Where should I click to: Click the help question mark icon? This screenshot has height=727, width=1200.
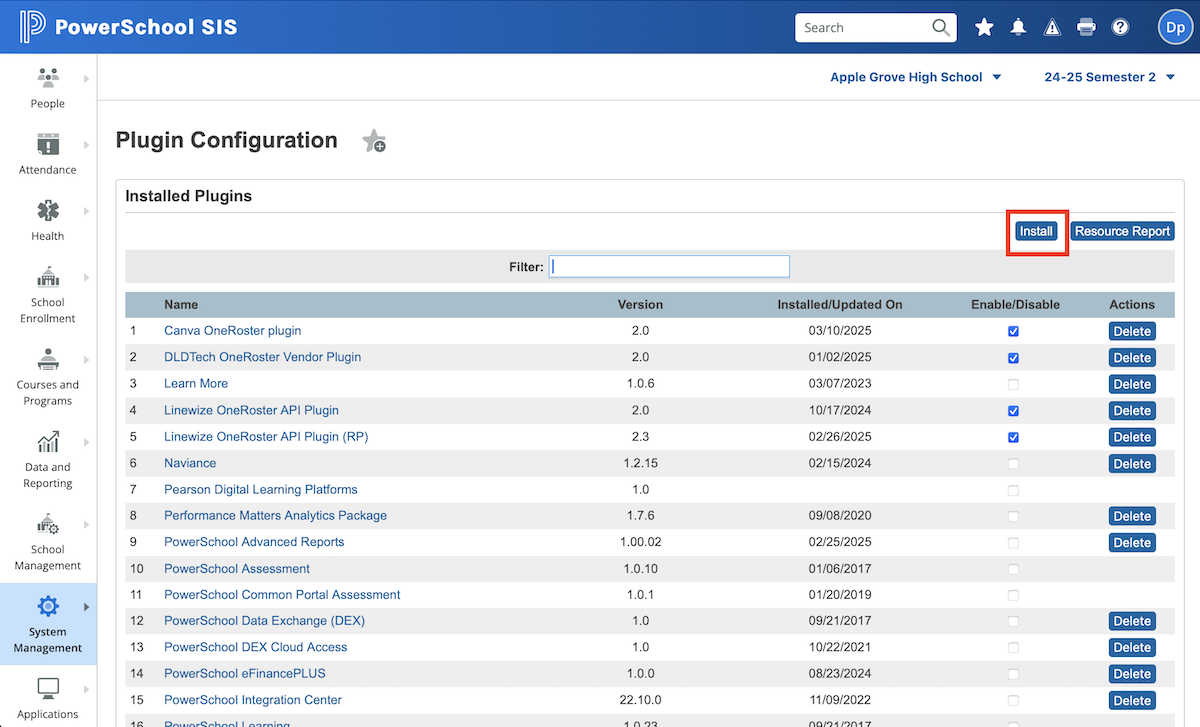click(x=1120, y=28)
